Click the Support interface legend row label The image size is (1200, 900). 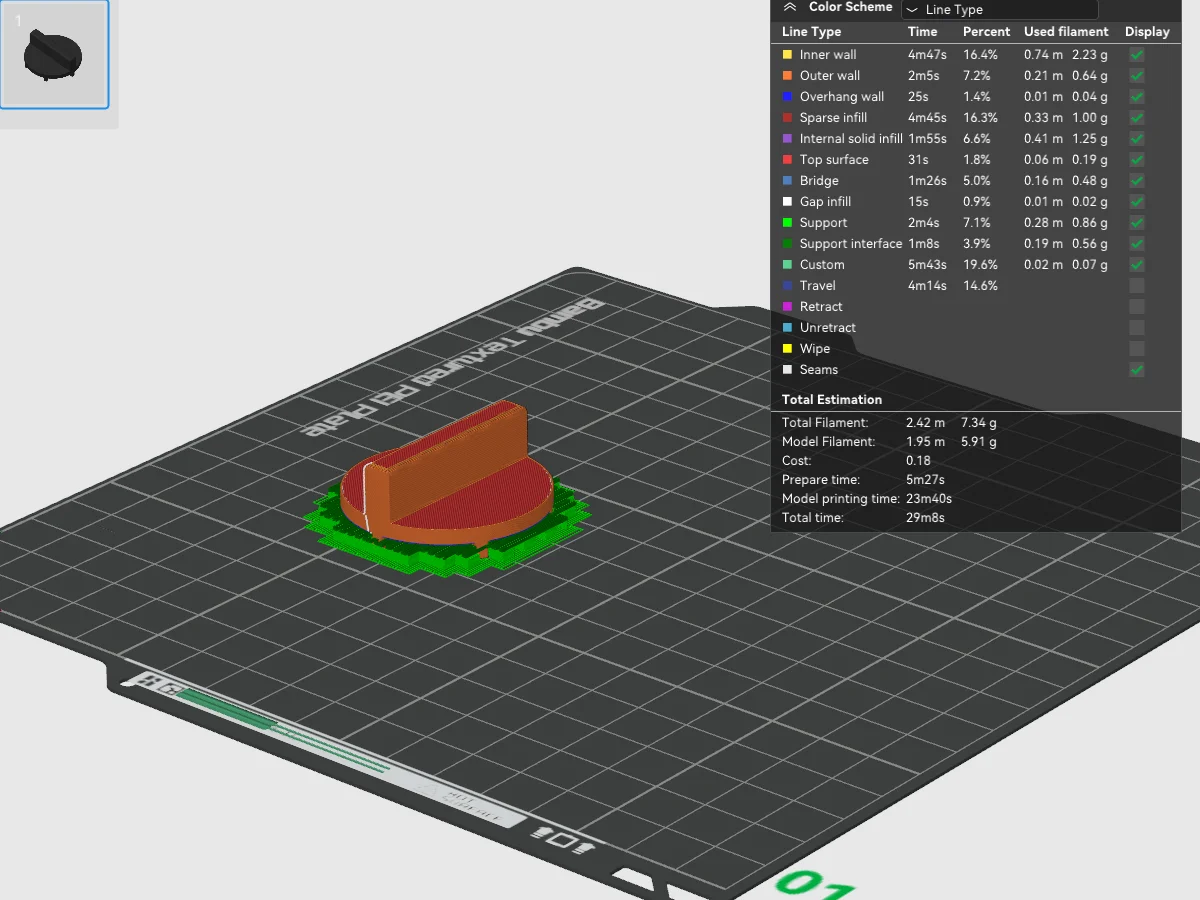click(x=850, y=244)
